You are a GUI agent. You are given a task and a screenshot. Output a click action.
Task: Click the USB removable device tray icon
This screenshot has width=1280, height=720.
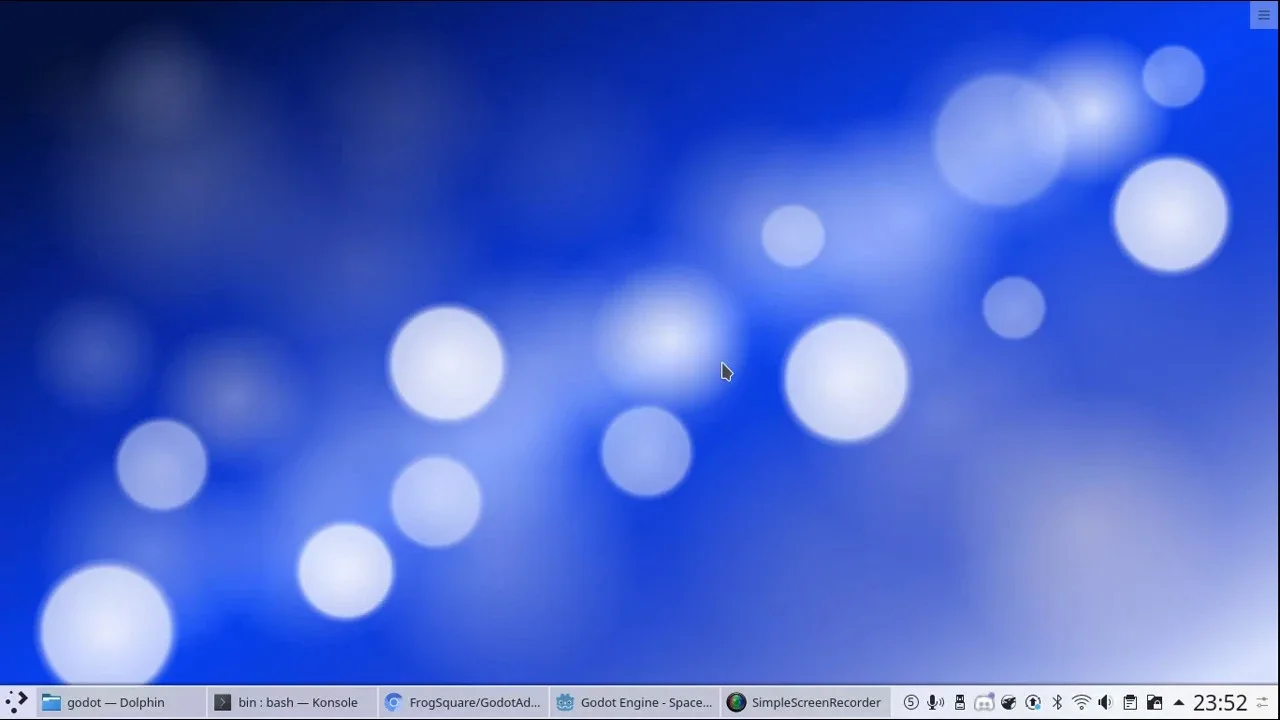point(960,702)
